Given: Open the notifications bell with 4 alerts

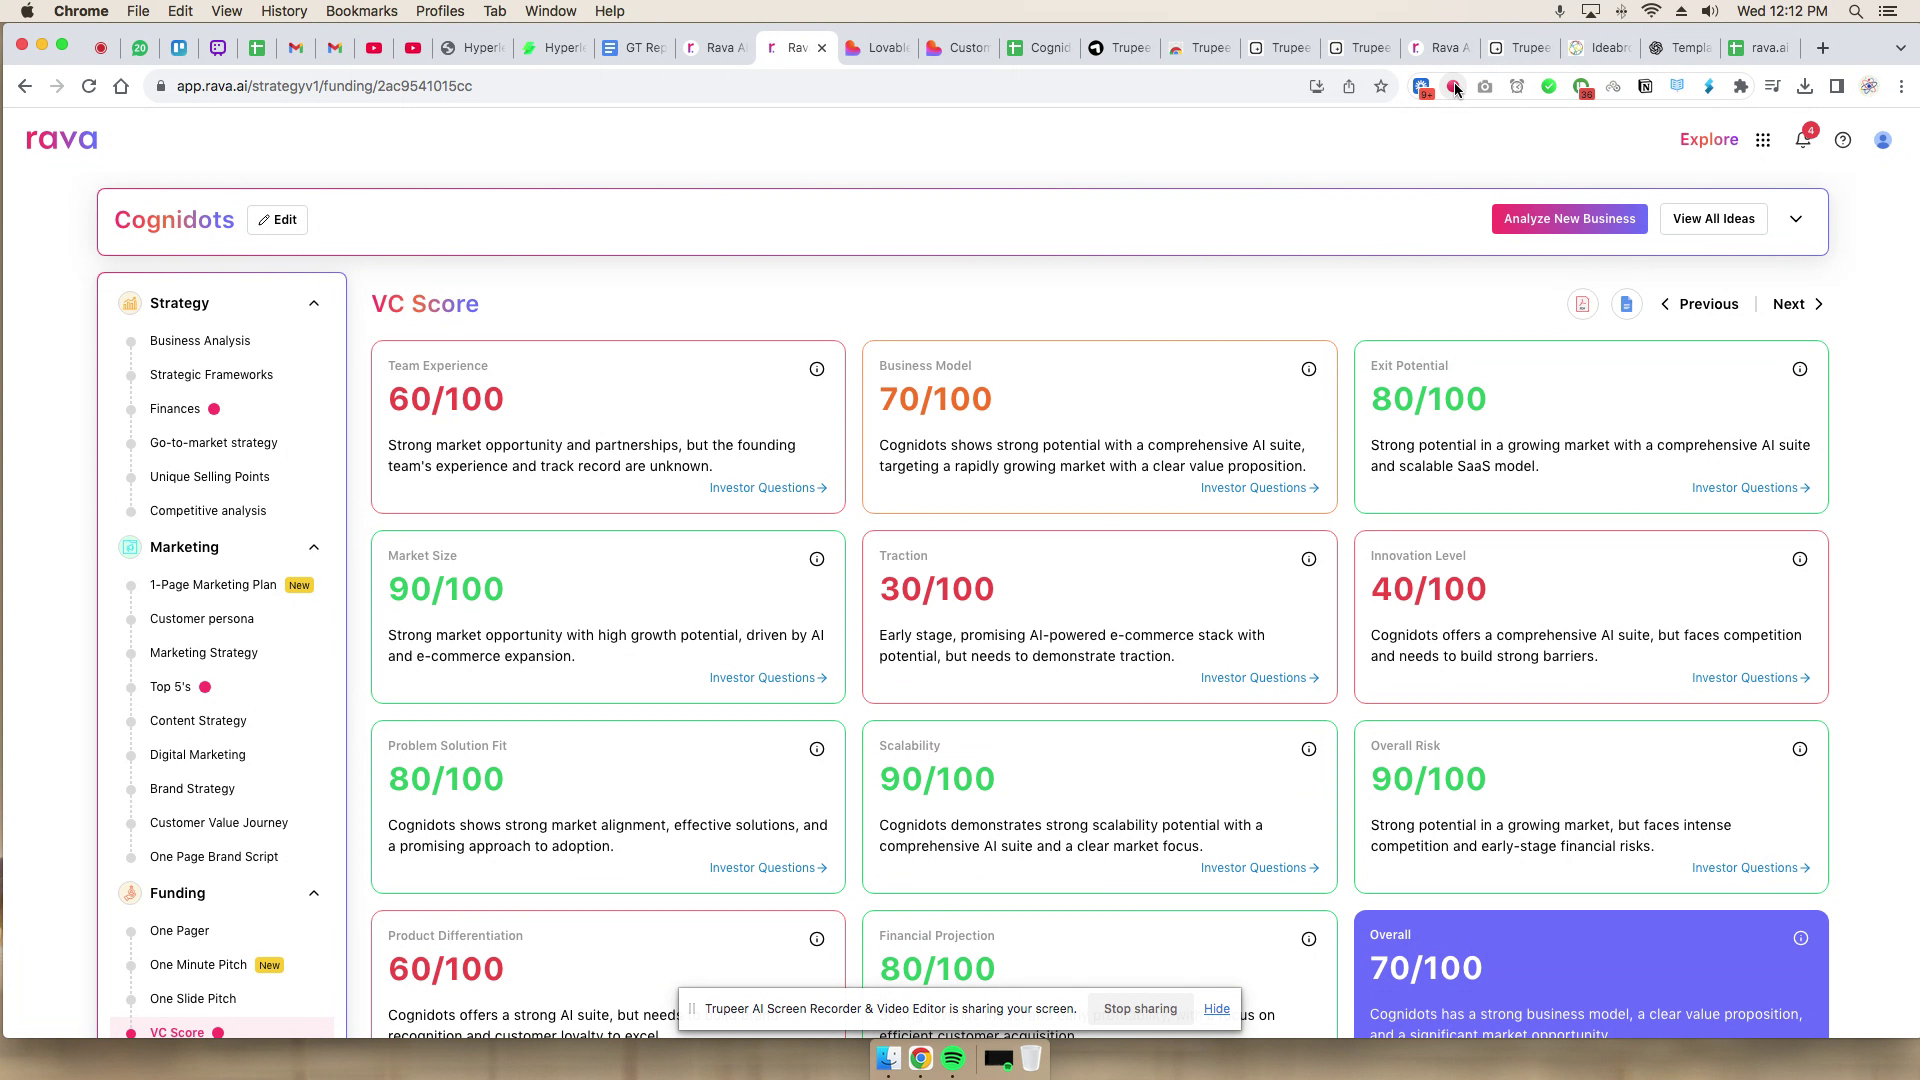Looking at the screenshot, I should 1803,139.
